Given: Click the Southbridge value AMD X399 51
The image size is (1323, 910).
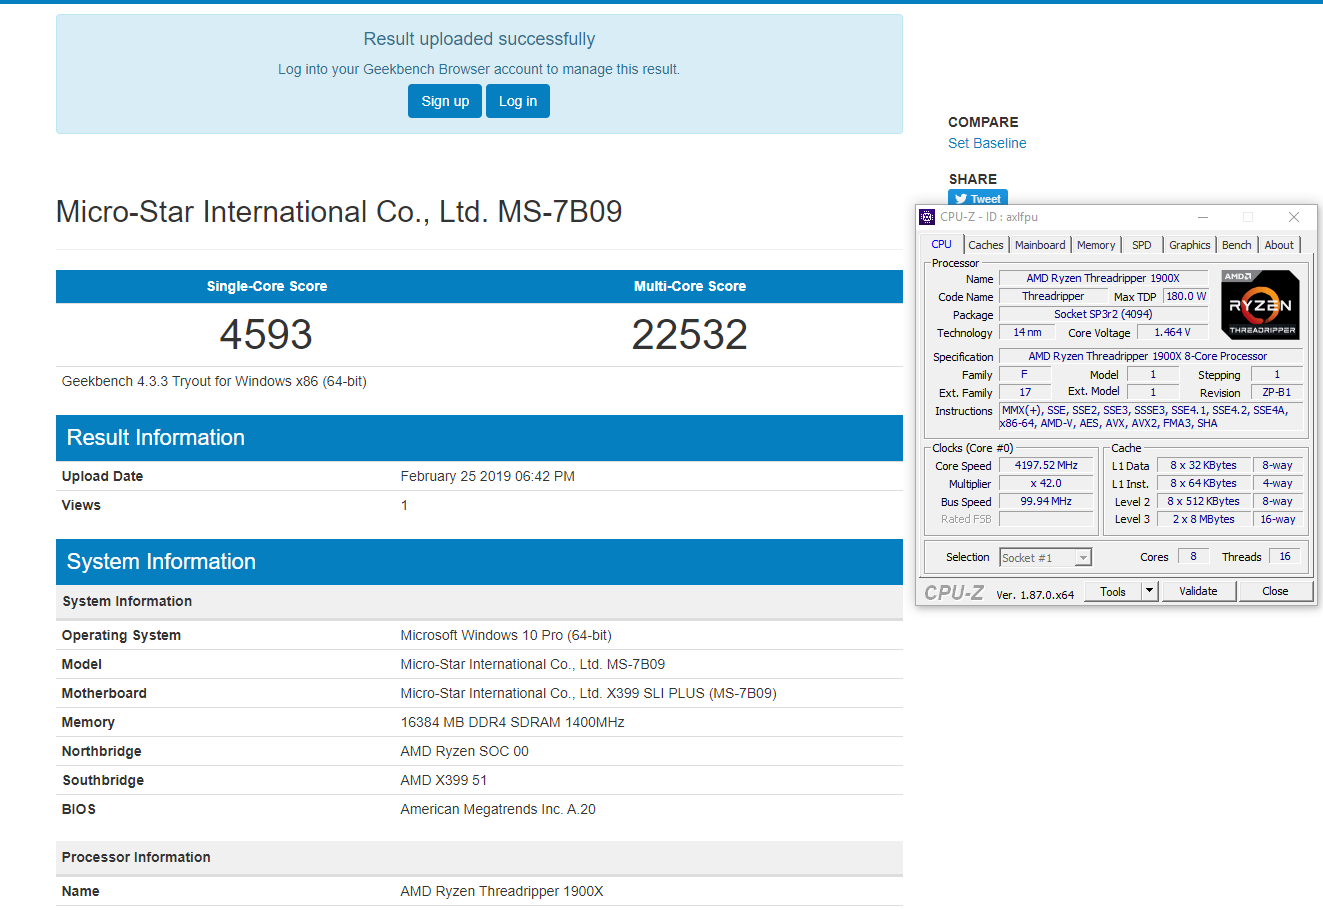Looking at the screenshot, I should click(x=444, y=780).
